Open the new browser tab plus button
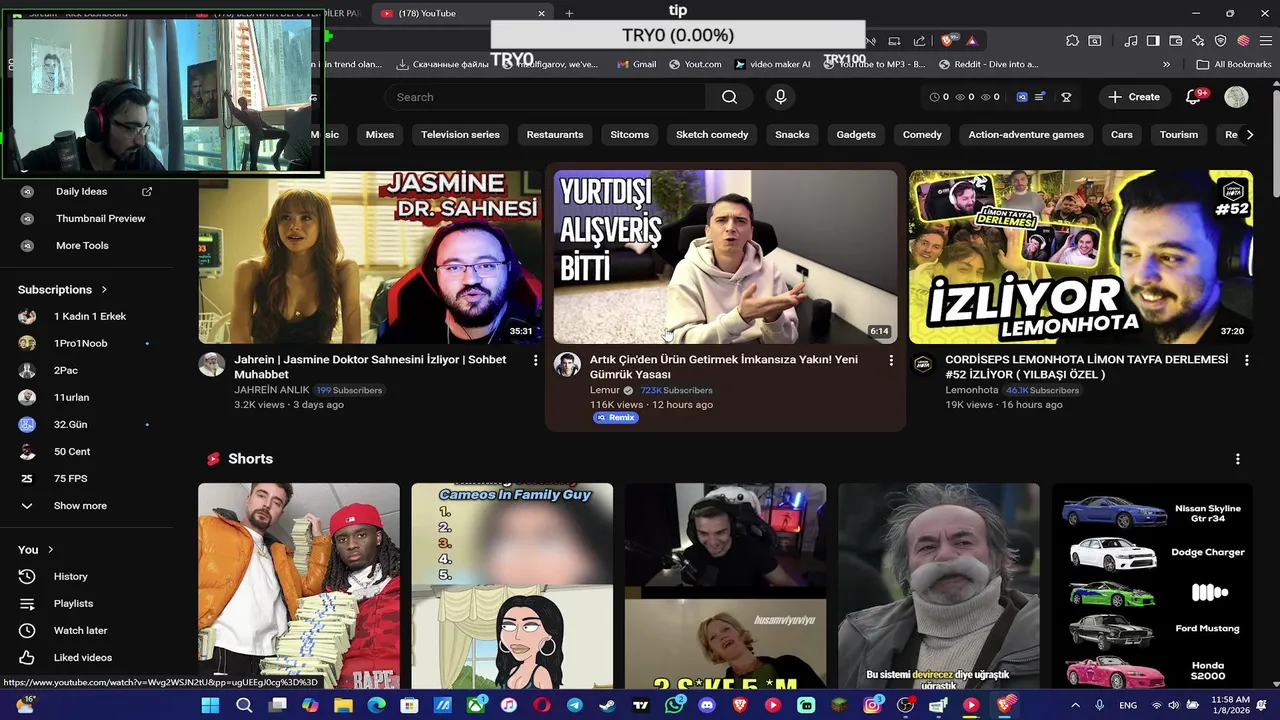The width and height of the screenshot is (1280, 720). pos(569,13)
